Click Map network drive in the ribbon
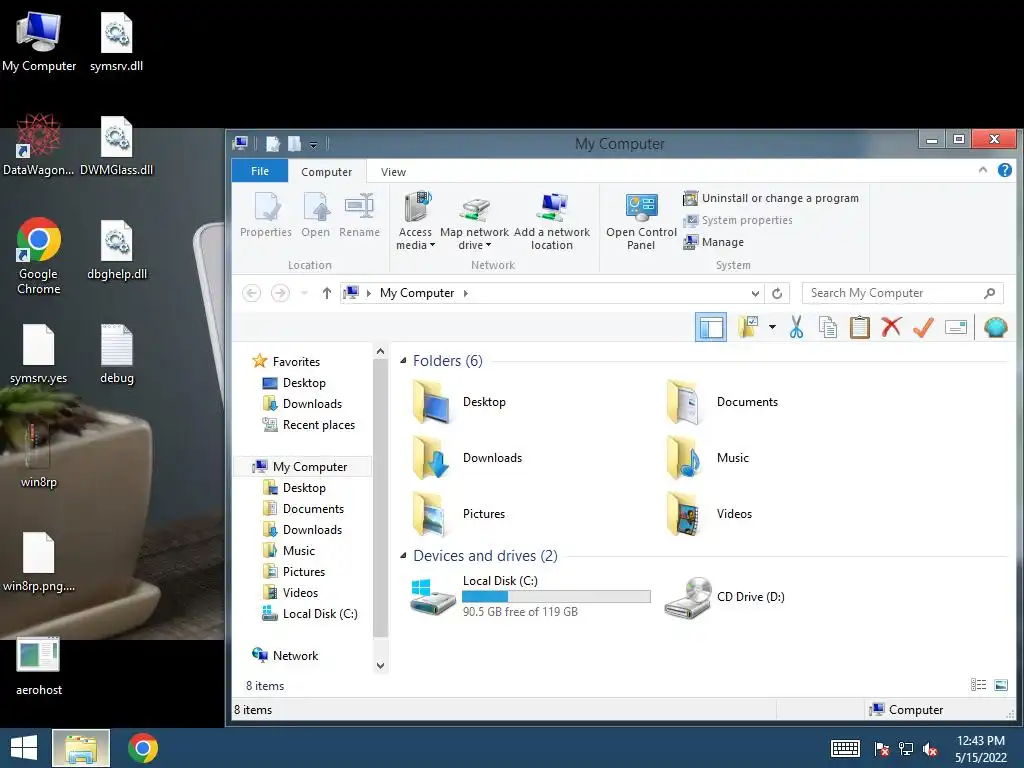Image resolution: width=1024 pixels, height=768 pixels. 474,222
